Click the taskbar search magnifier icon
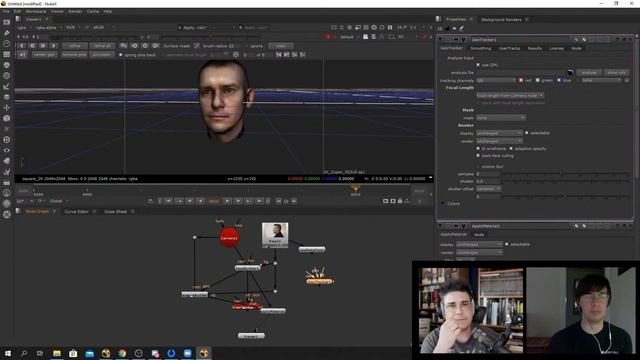This screenshot has height=360, width=640. (24, 353)
